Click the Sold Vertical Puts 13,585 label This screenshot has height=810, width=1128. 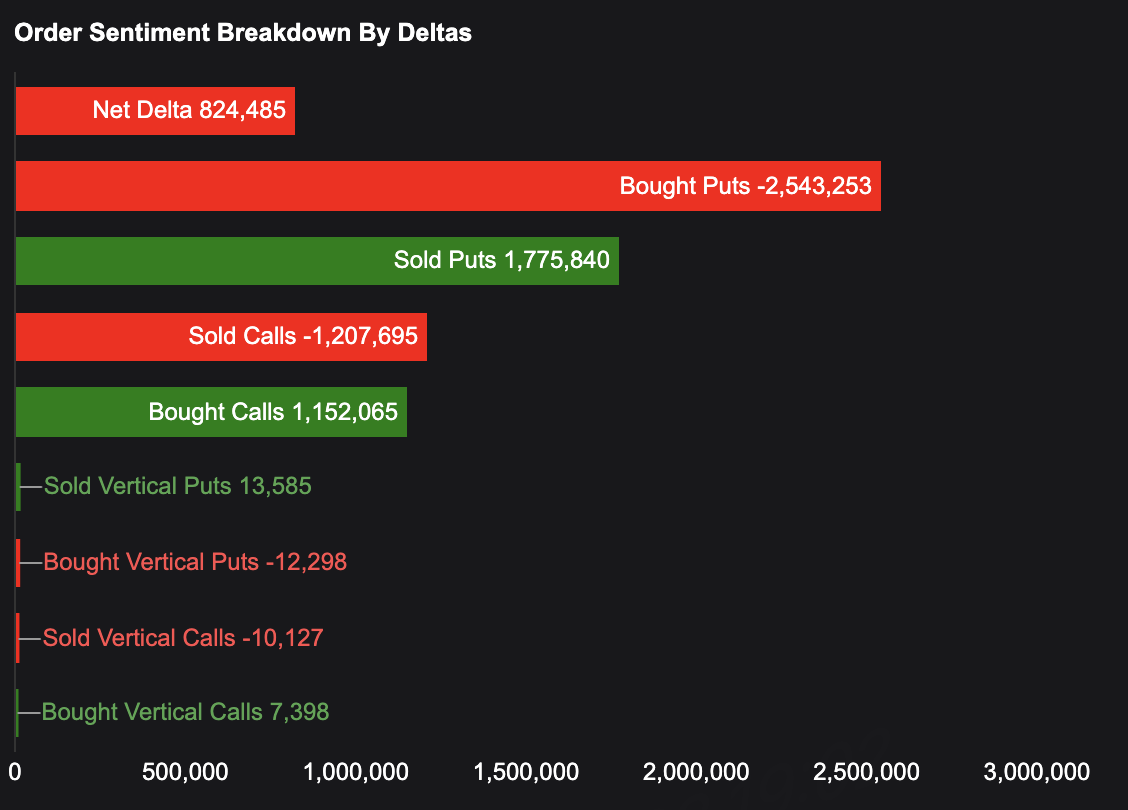coord(178,487)
